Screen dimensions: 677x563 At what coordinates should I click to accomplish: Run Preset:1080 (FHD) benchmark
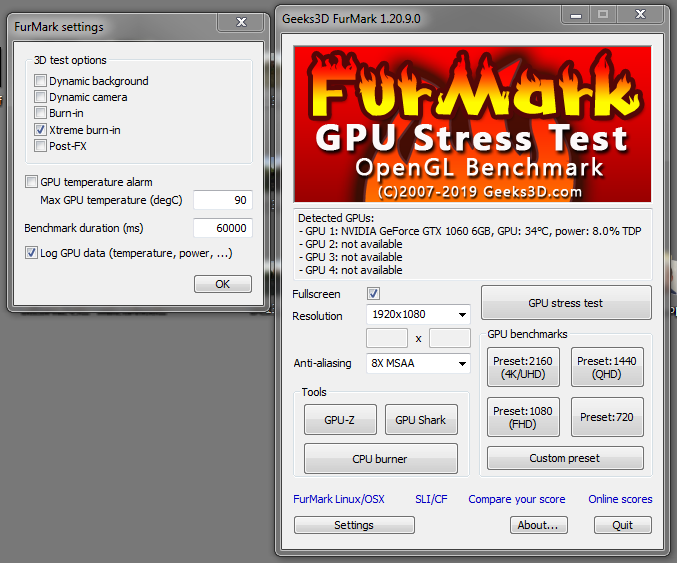click(523, 417)
